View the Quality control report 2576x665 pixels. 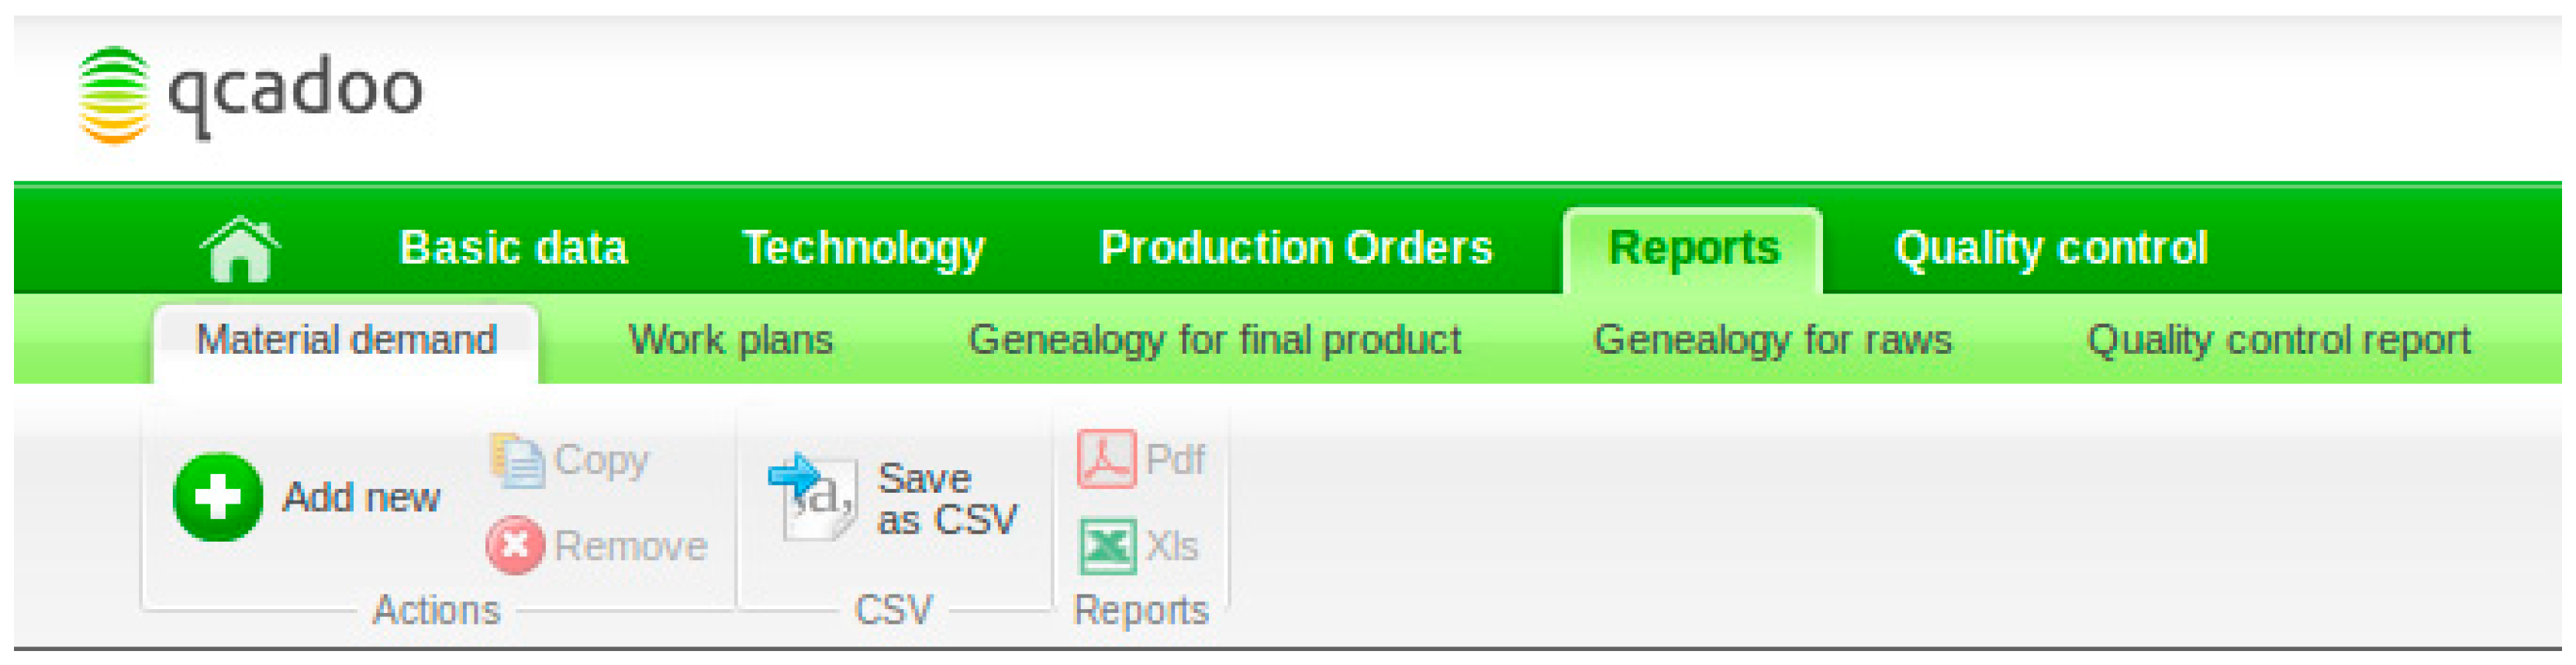coord(2278,340)
